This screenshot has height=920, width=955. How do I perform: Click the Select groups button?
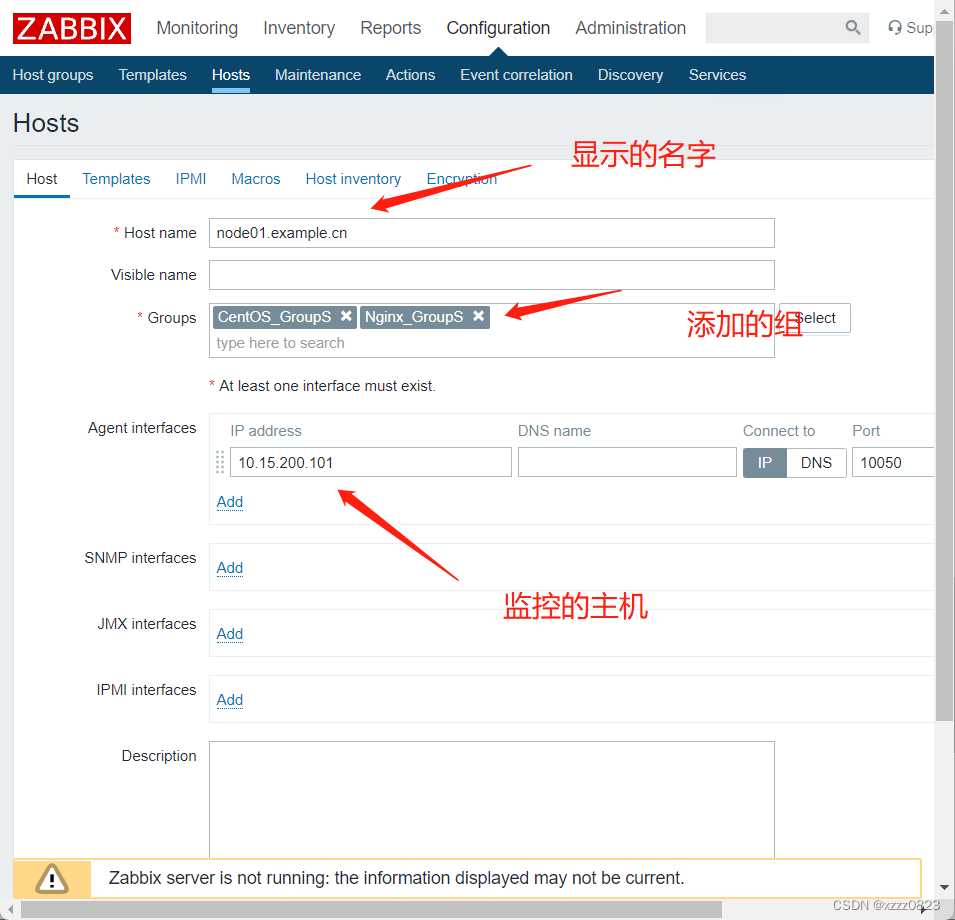coord(814,318)
